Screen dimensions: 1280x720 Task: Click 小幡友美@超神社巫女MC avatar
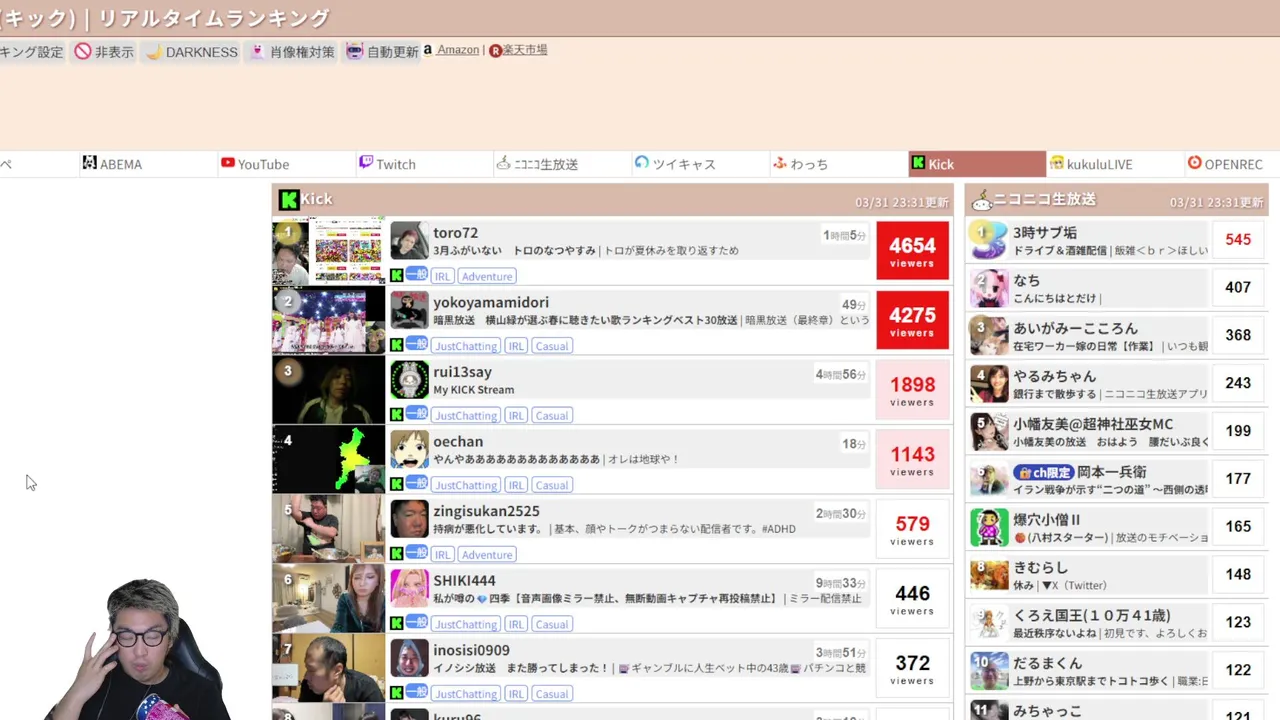pyautogui.click(x=988, y=432)
